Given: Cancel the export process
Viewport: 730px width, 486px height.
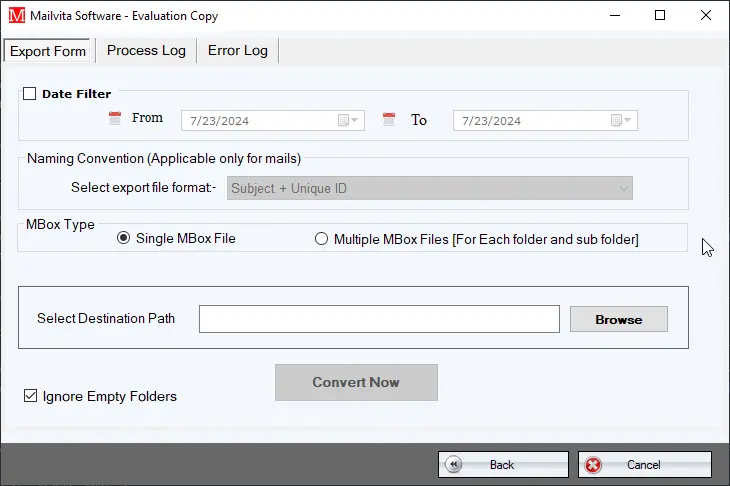Looking at the screenshot, I should coord(645,464).
